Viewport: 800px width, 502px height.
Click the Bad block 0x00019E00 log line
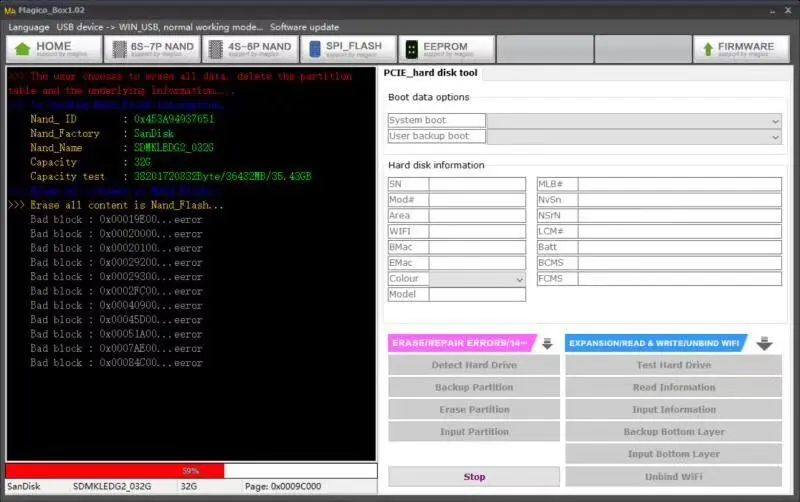pos(116,220)
